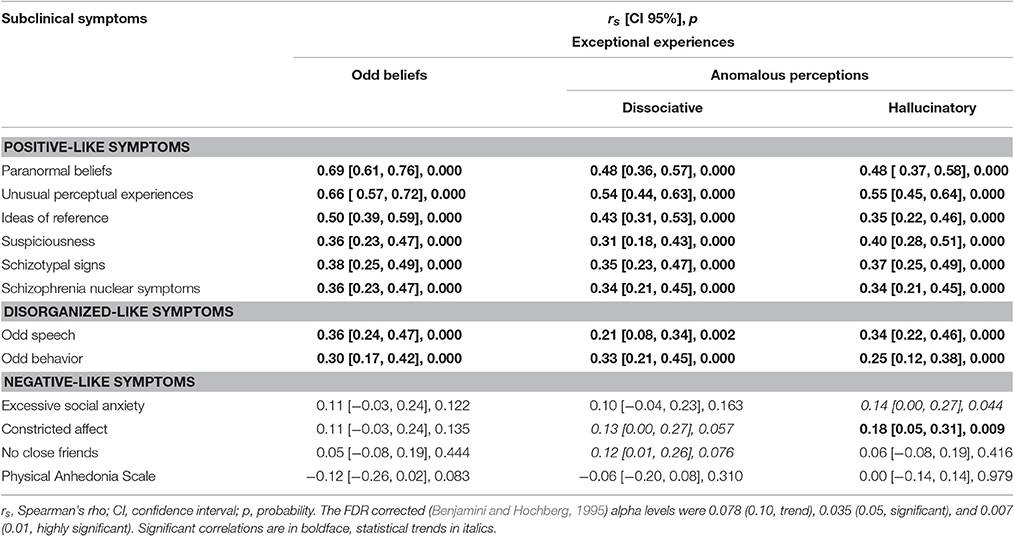Click the Physical Anhedonia Scale row label

coord(78,477)
